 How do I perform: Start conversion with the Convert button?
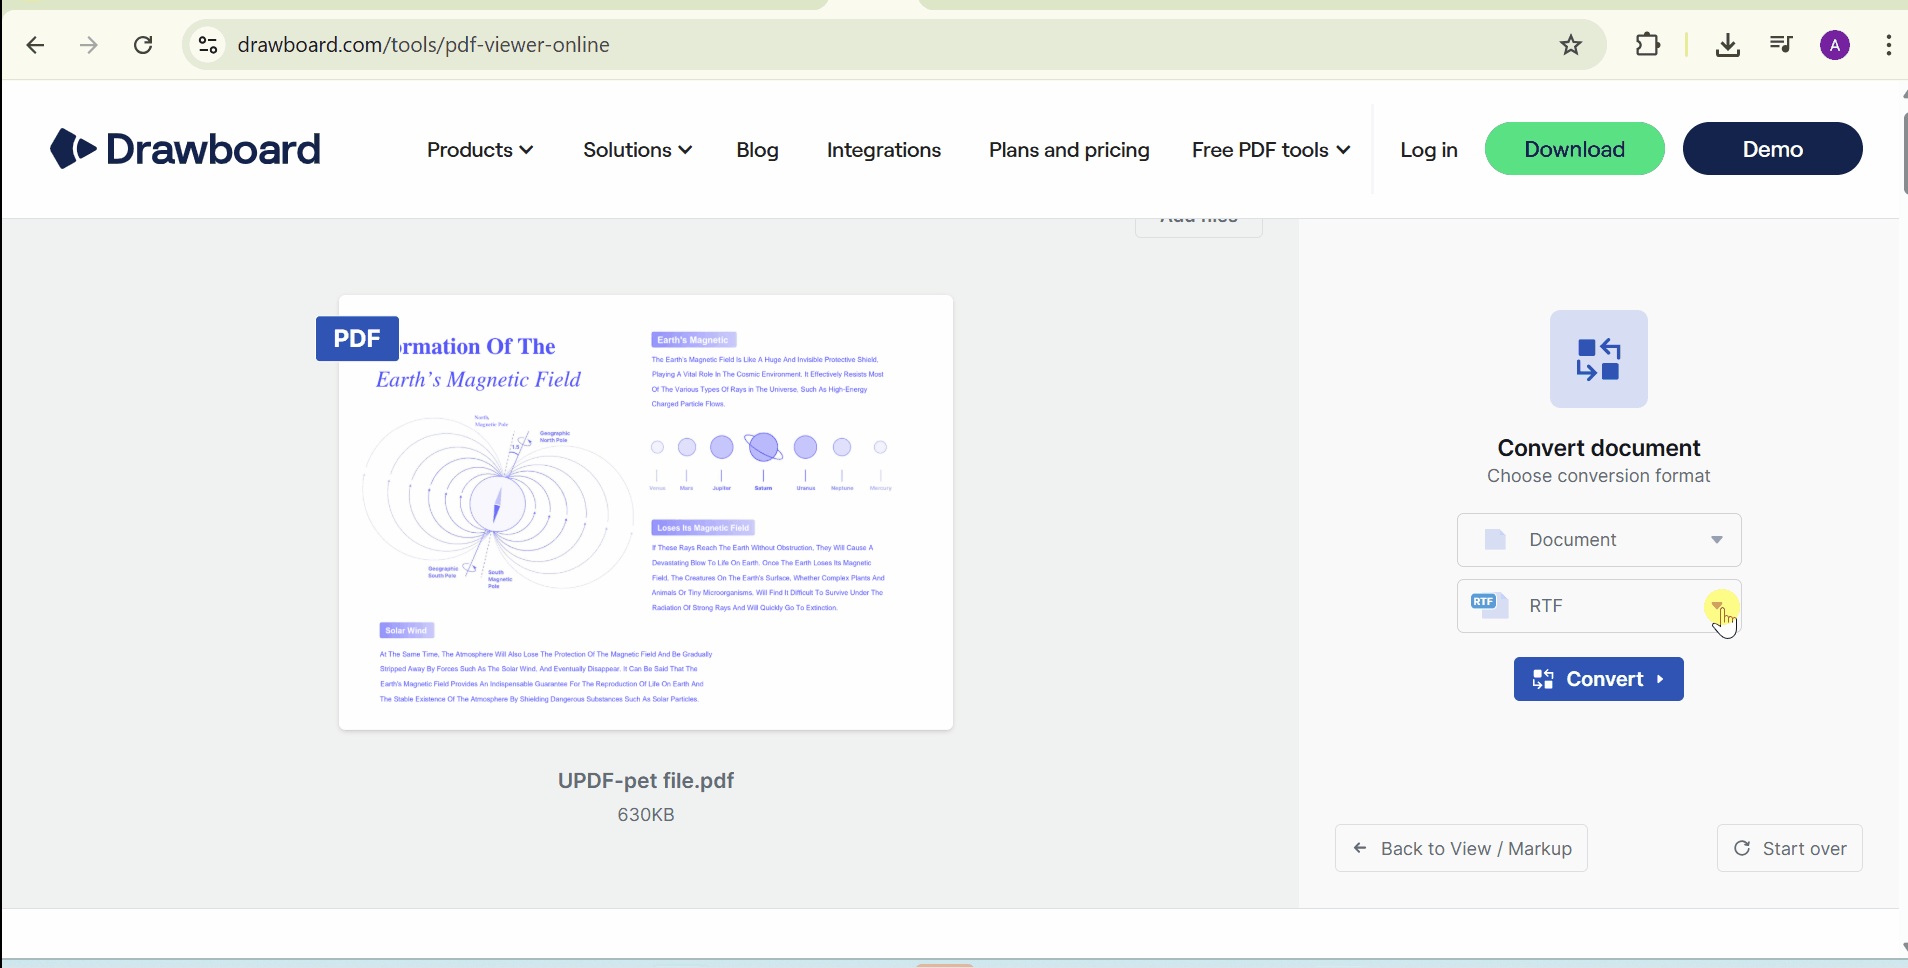click(x=1598, y=679)
